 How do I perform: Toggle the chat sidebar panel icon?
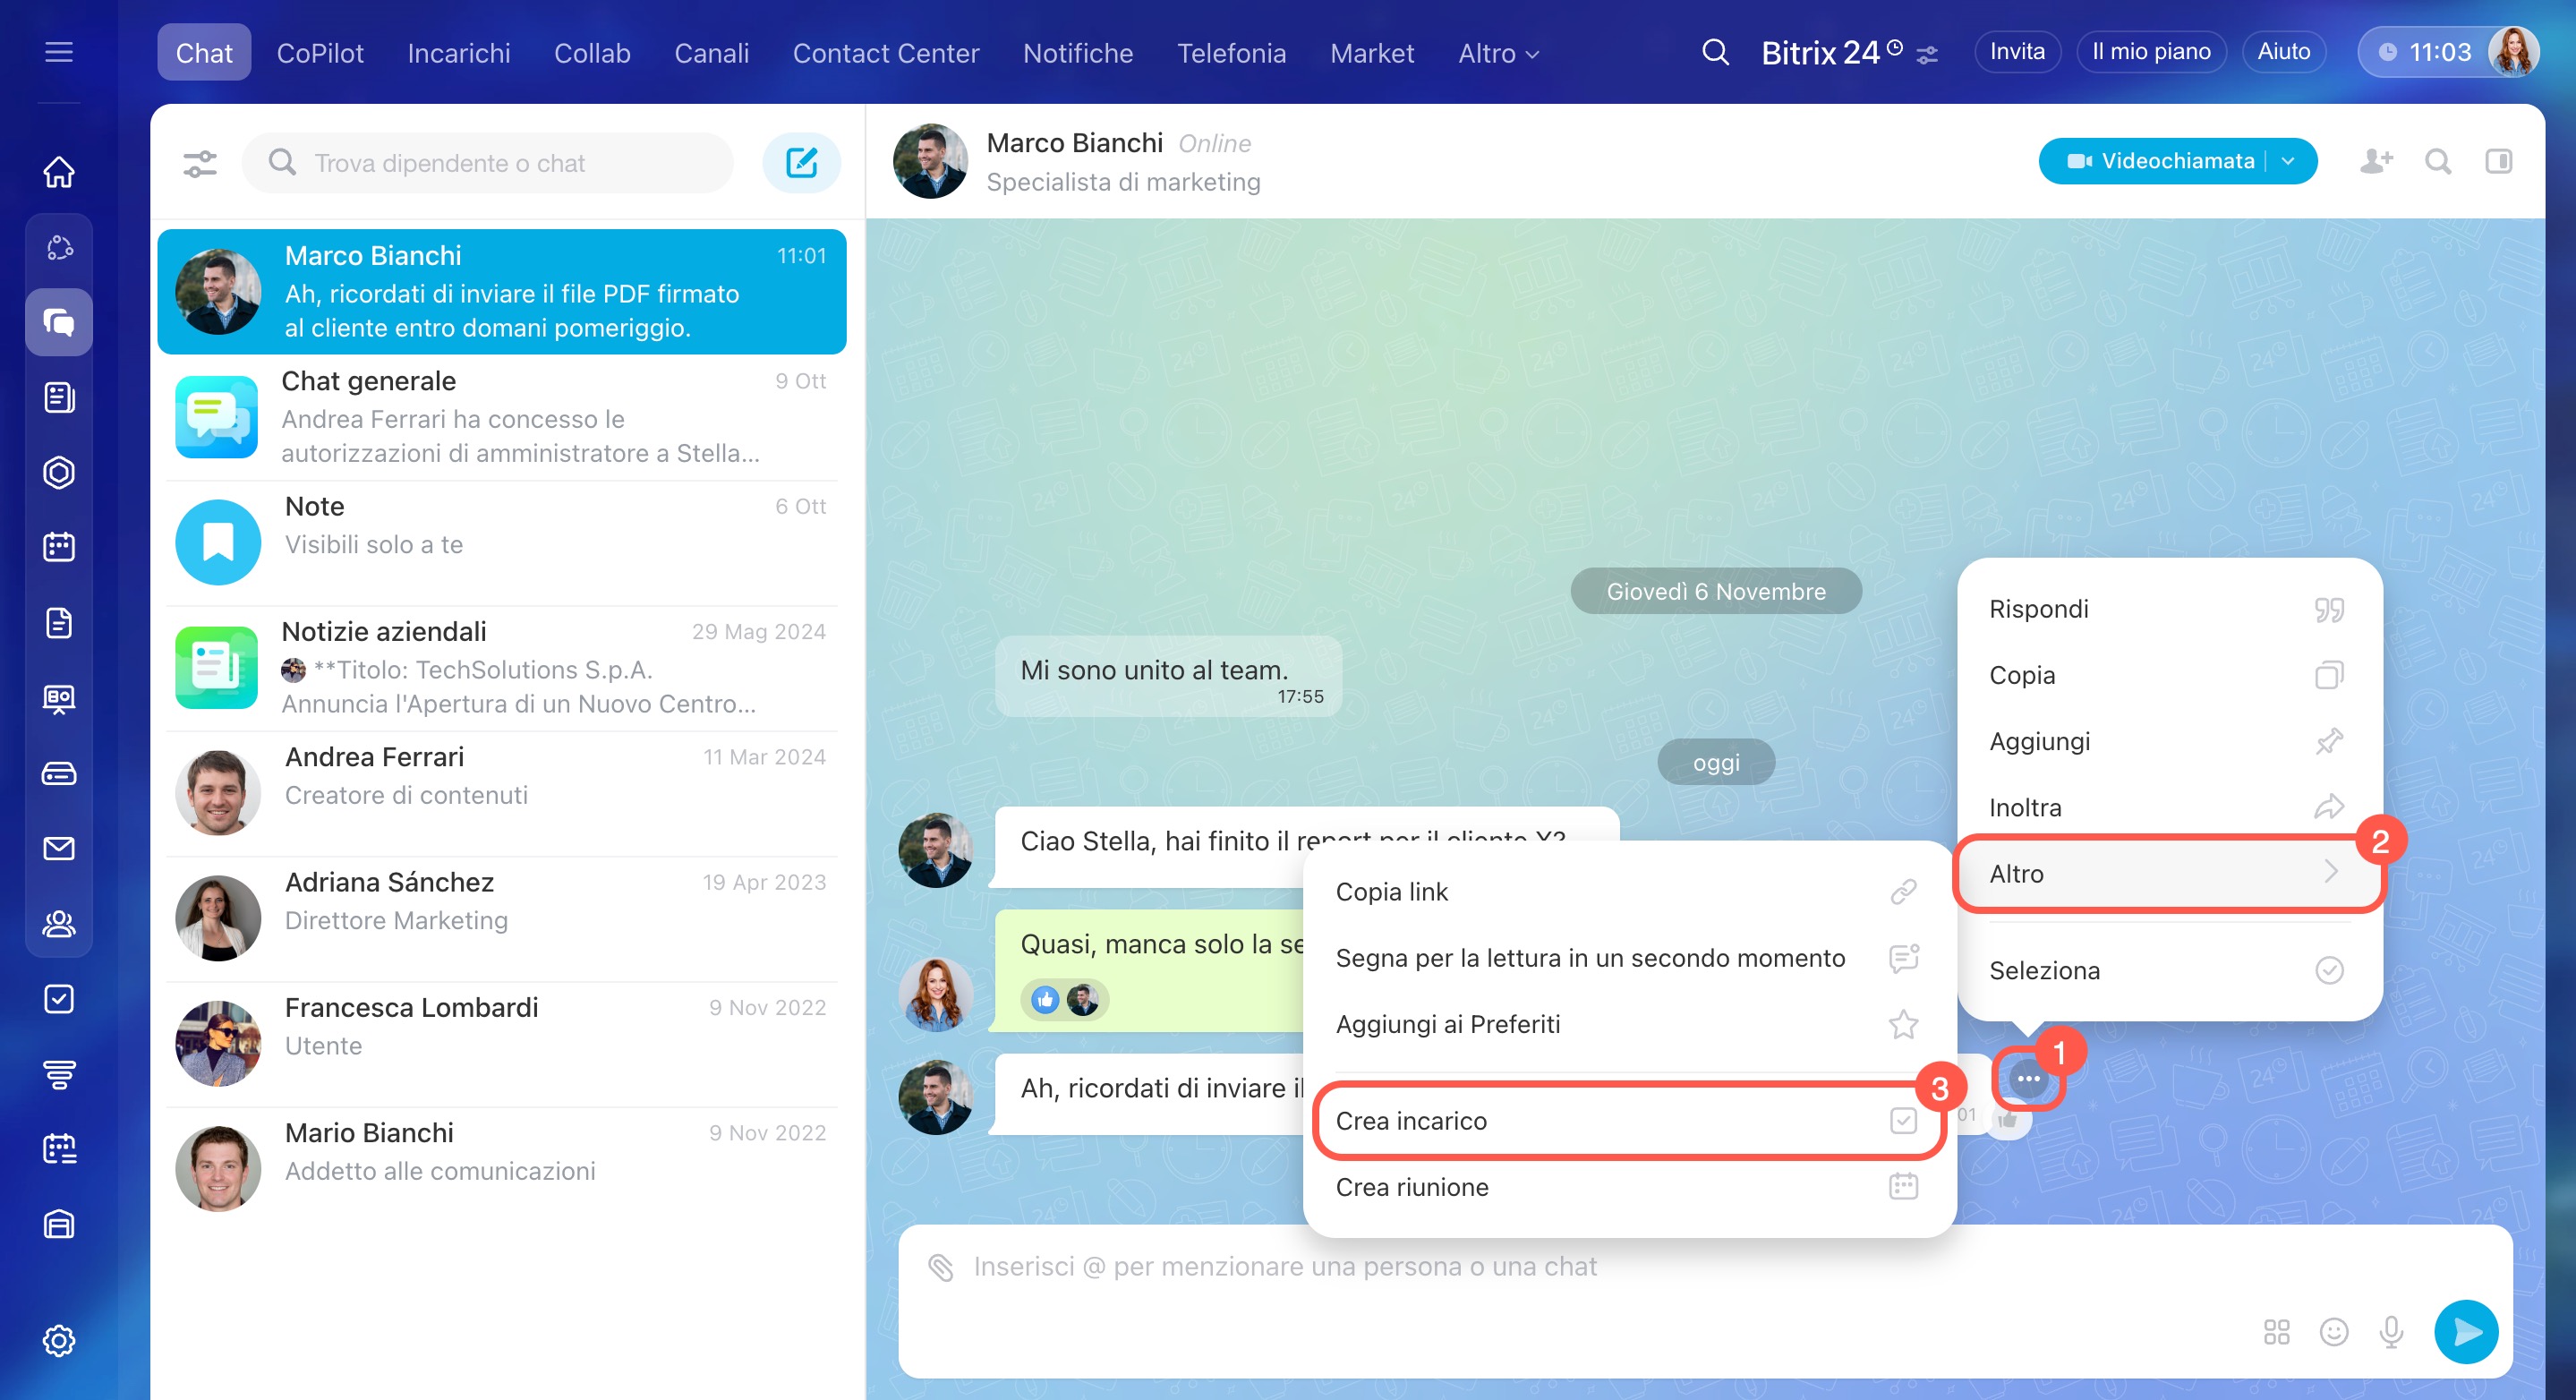[x=2498, y=161]
